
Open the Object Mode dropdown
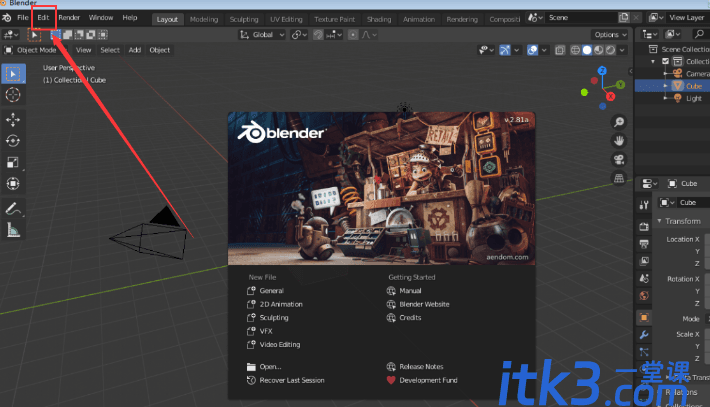36,50
